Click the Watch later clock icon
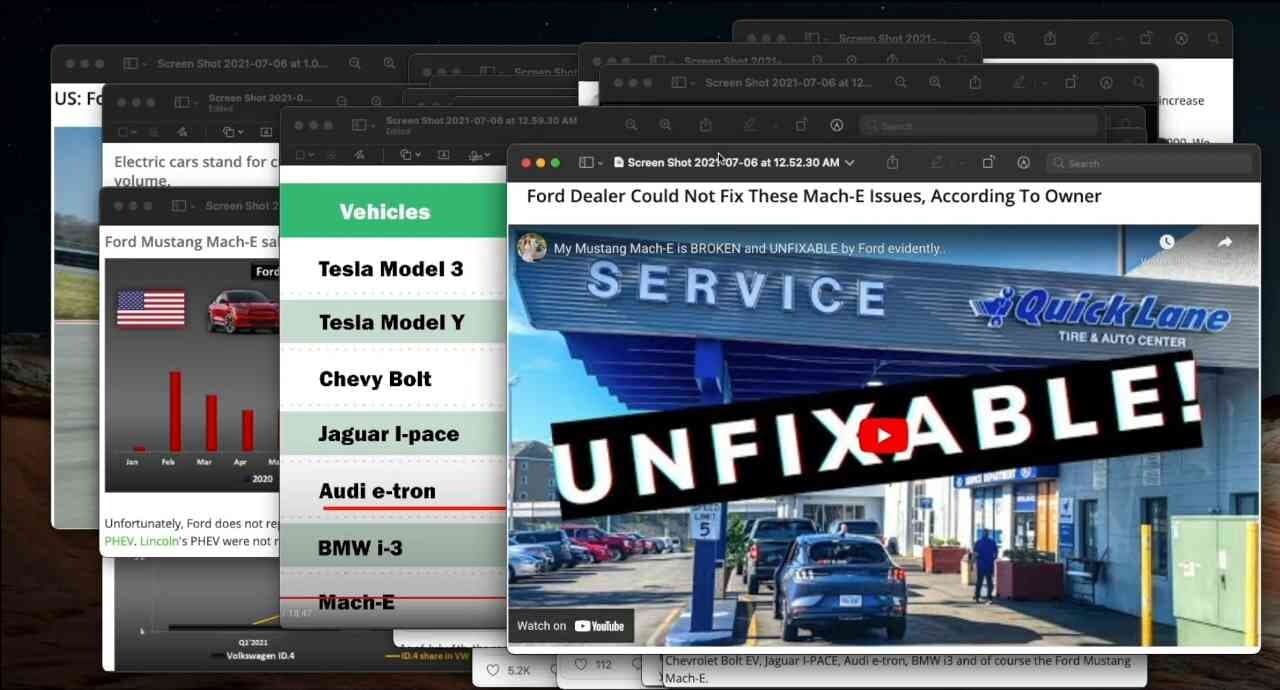This screenshot has width=1280, height=690. tap(1166, 243)
